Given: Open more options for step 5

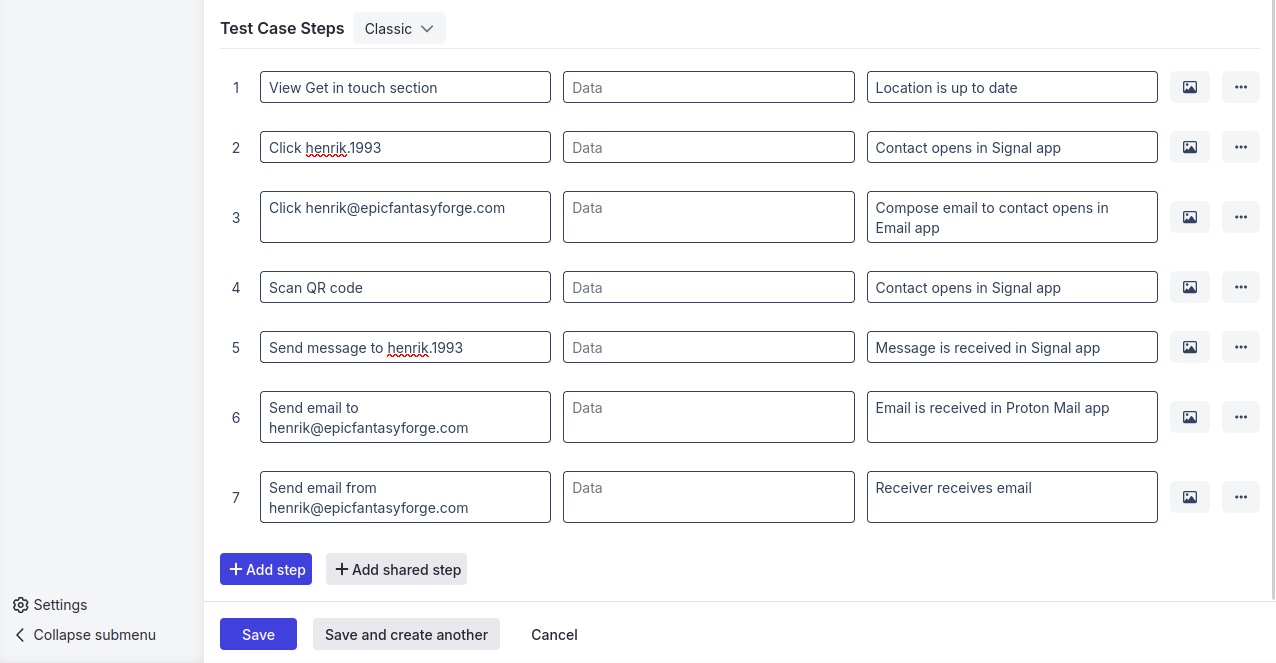Looking at the screenshot, I should click(x=1241, y=347).
